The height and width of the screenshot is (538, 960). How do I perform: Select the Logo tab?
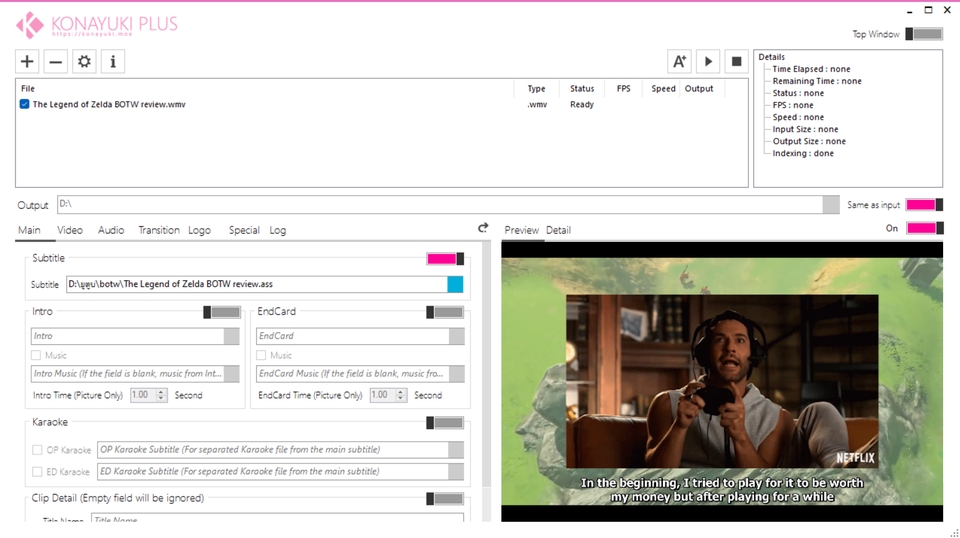click(x=200, y=230)
